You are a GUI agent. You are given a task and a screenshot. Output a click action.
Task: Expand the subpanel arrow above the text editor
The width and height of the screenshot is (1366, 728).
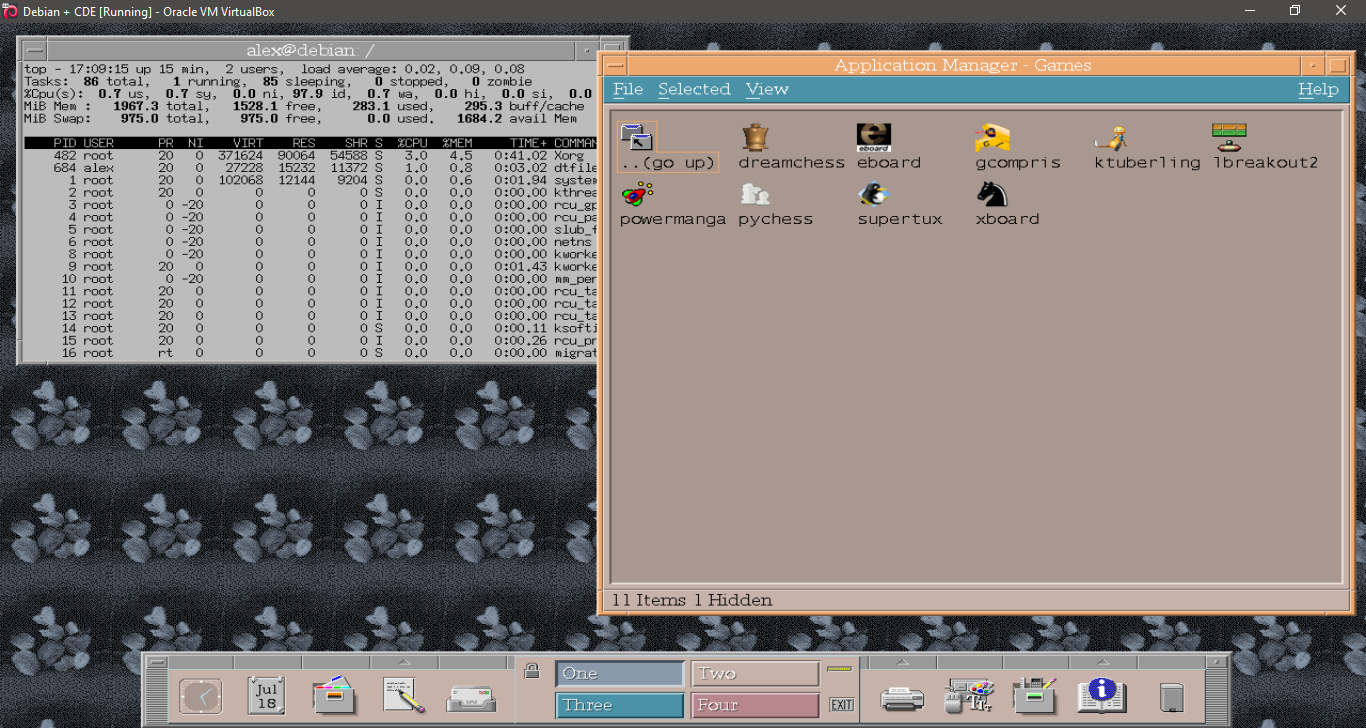(404, 662)
